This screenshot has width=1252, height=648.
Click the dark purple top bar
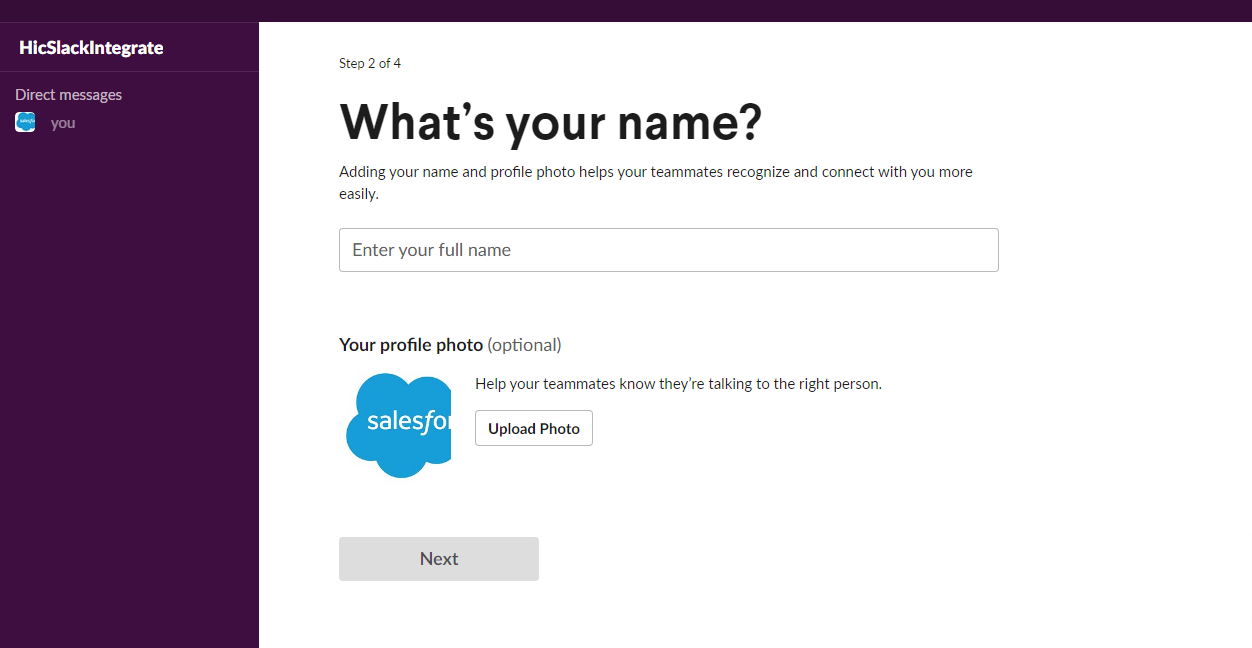pos(626,10)
